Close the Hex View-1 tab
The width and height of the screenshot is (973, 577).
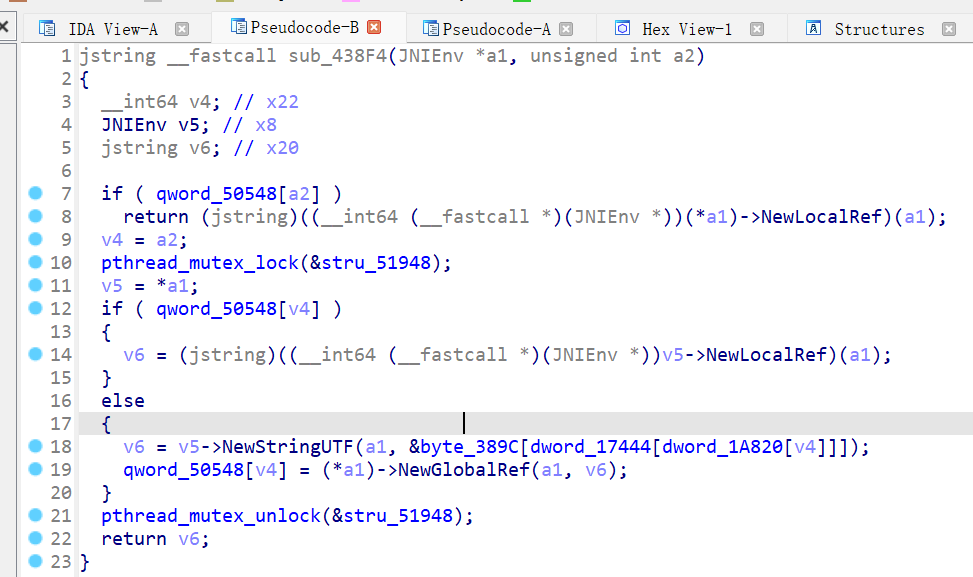pos(756,29)
